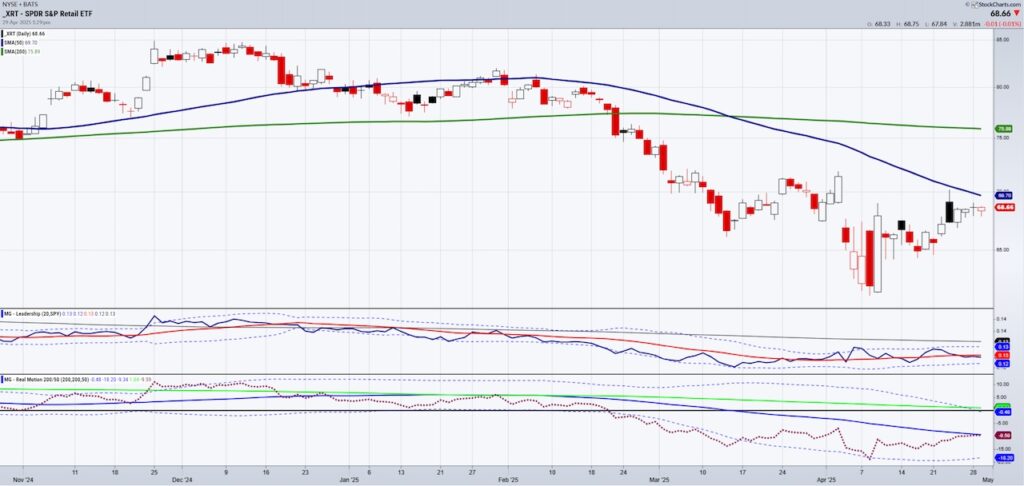Viewport: 1024px width, 486px height.
Task: Click the red current price tag 68.66
Action: click(1004, 207)
